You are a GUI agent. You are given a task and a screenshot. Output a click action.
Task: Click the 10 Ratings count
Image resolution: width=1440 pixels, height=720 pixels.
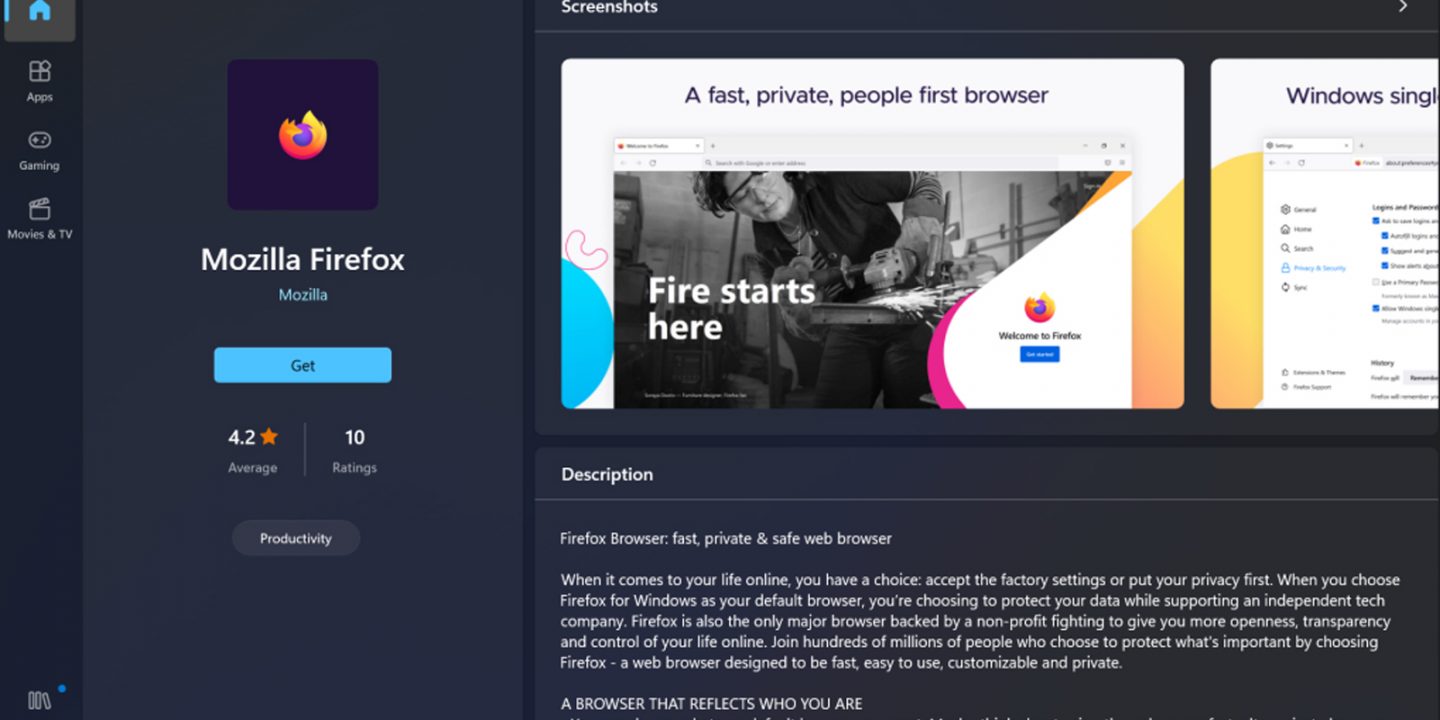pyautogui.click(x=354, y=450)
